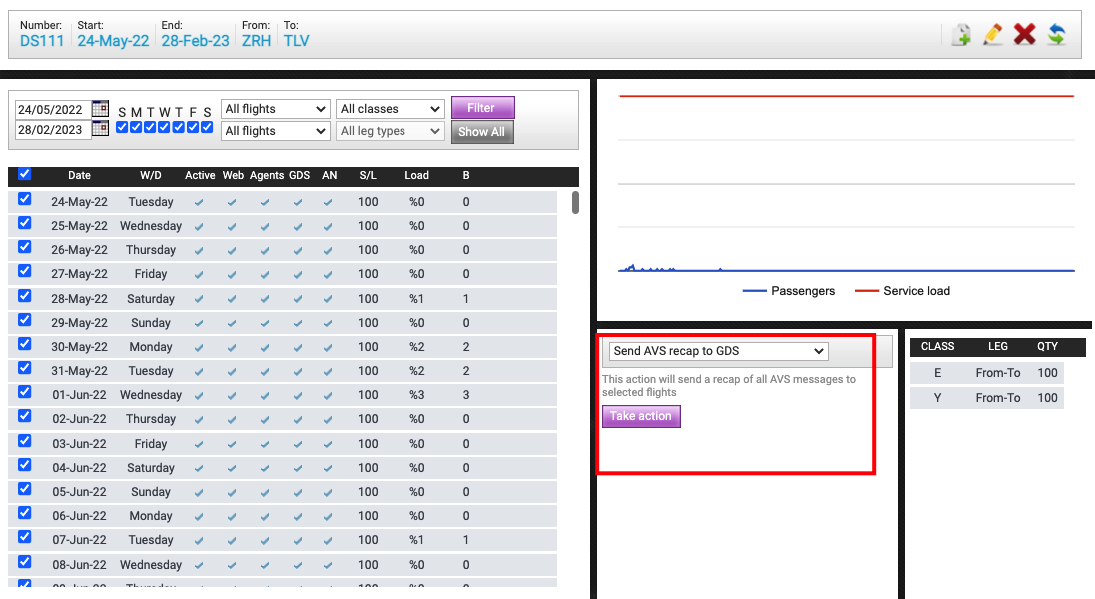Click the red X delete icon
This screenshot has height=599, width=1095.
coord(1024,34)
